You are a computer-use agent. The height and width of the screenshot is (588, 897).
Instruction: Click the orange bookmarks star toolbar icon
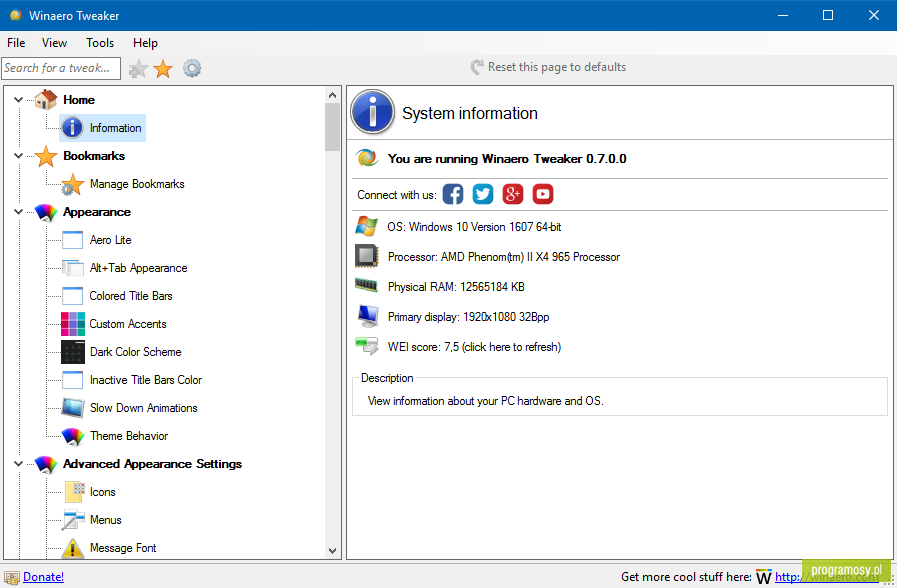(x=163, y=69)
